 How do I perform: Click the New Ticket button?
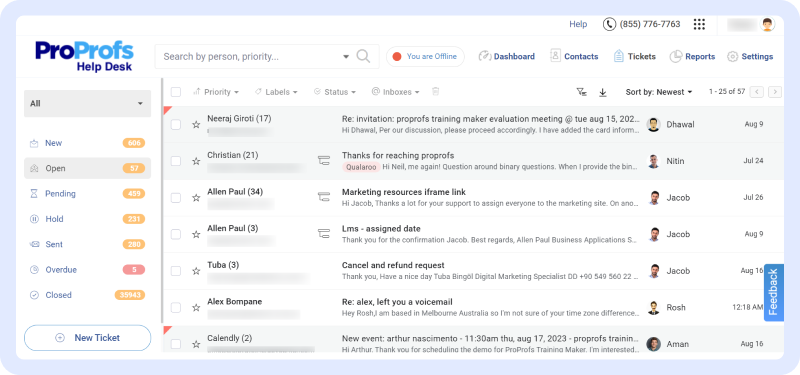[87, 338]
